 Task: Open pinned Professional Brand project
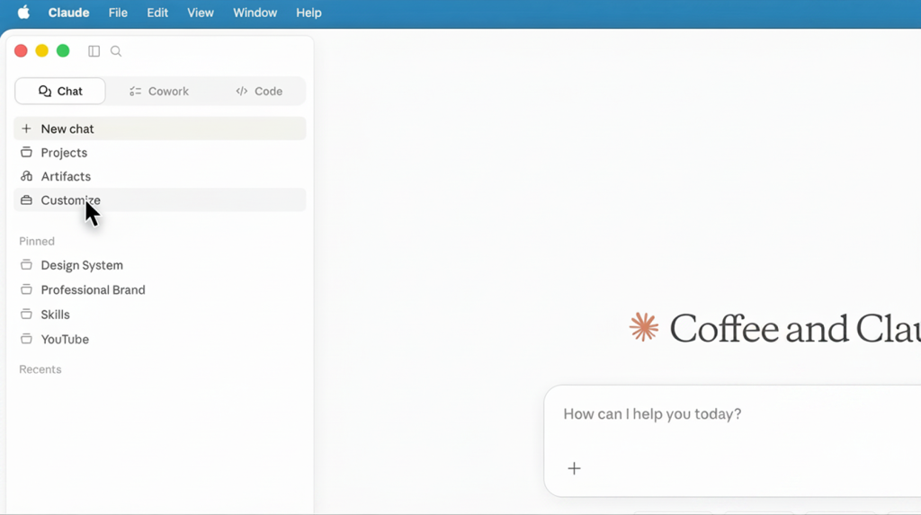click(160, 290)
